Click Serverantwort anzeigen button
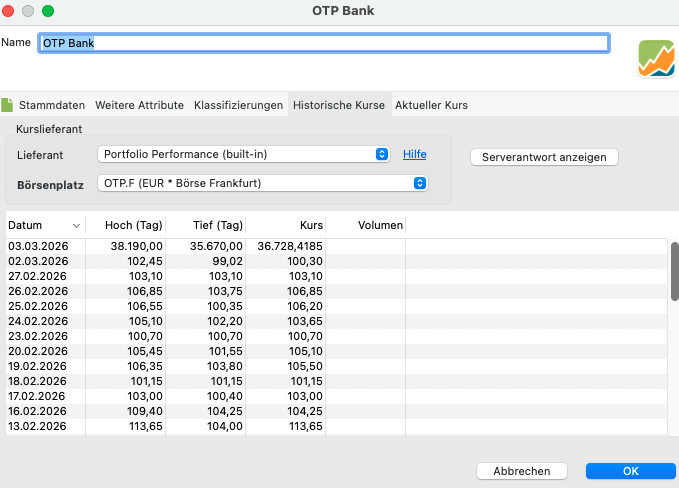This screenshot has width=679, height=488. tap(544, 157)
